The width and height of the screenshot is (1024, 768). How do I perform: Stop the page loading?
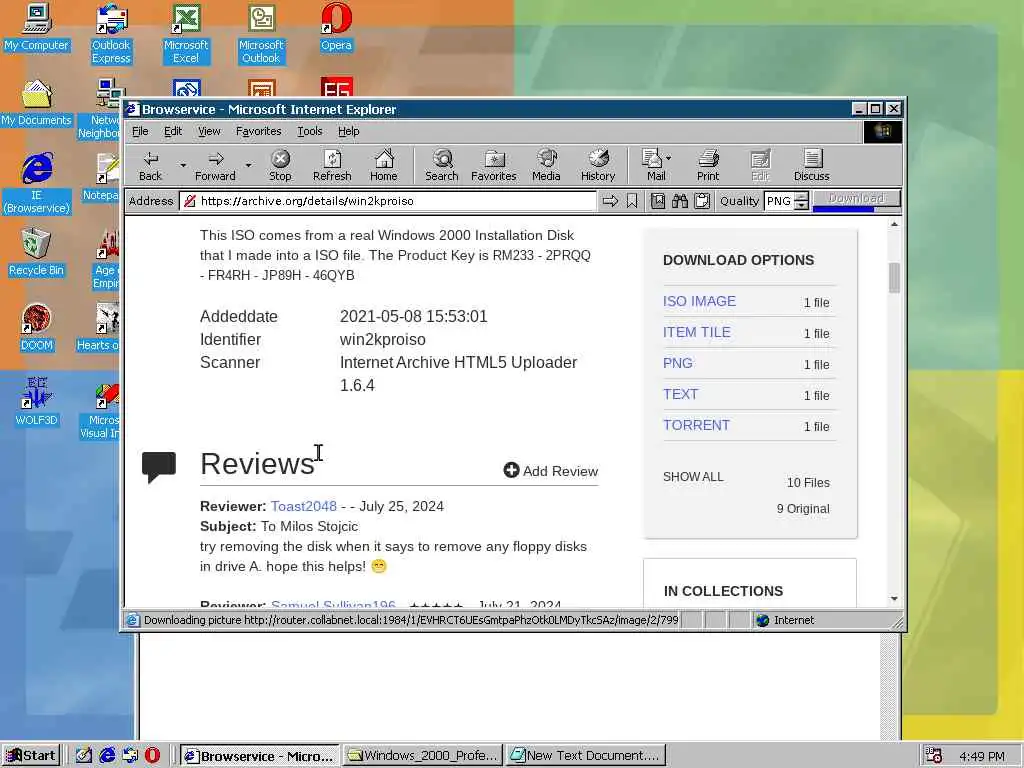tap(280, 166)
